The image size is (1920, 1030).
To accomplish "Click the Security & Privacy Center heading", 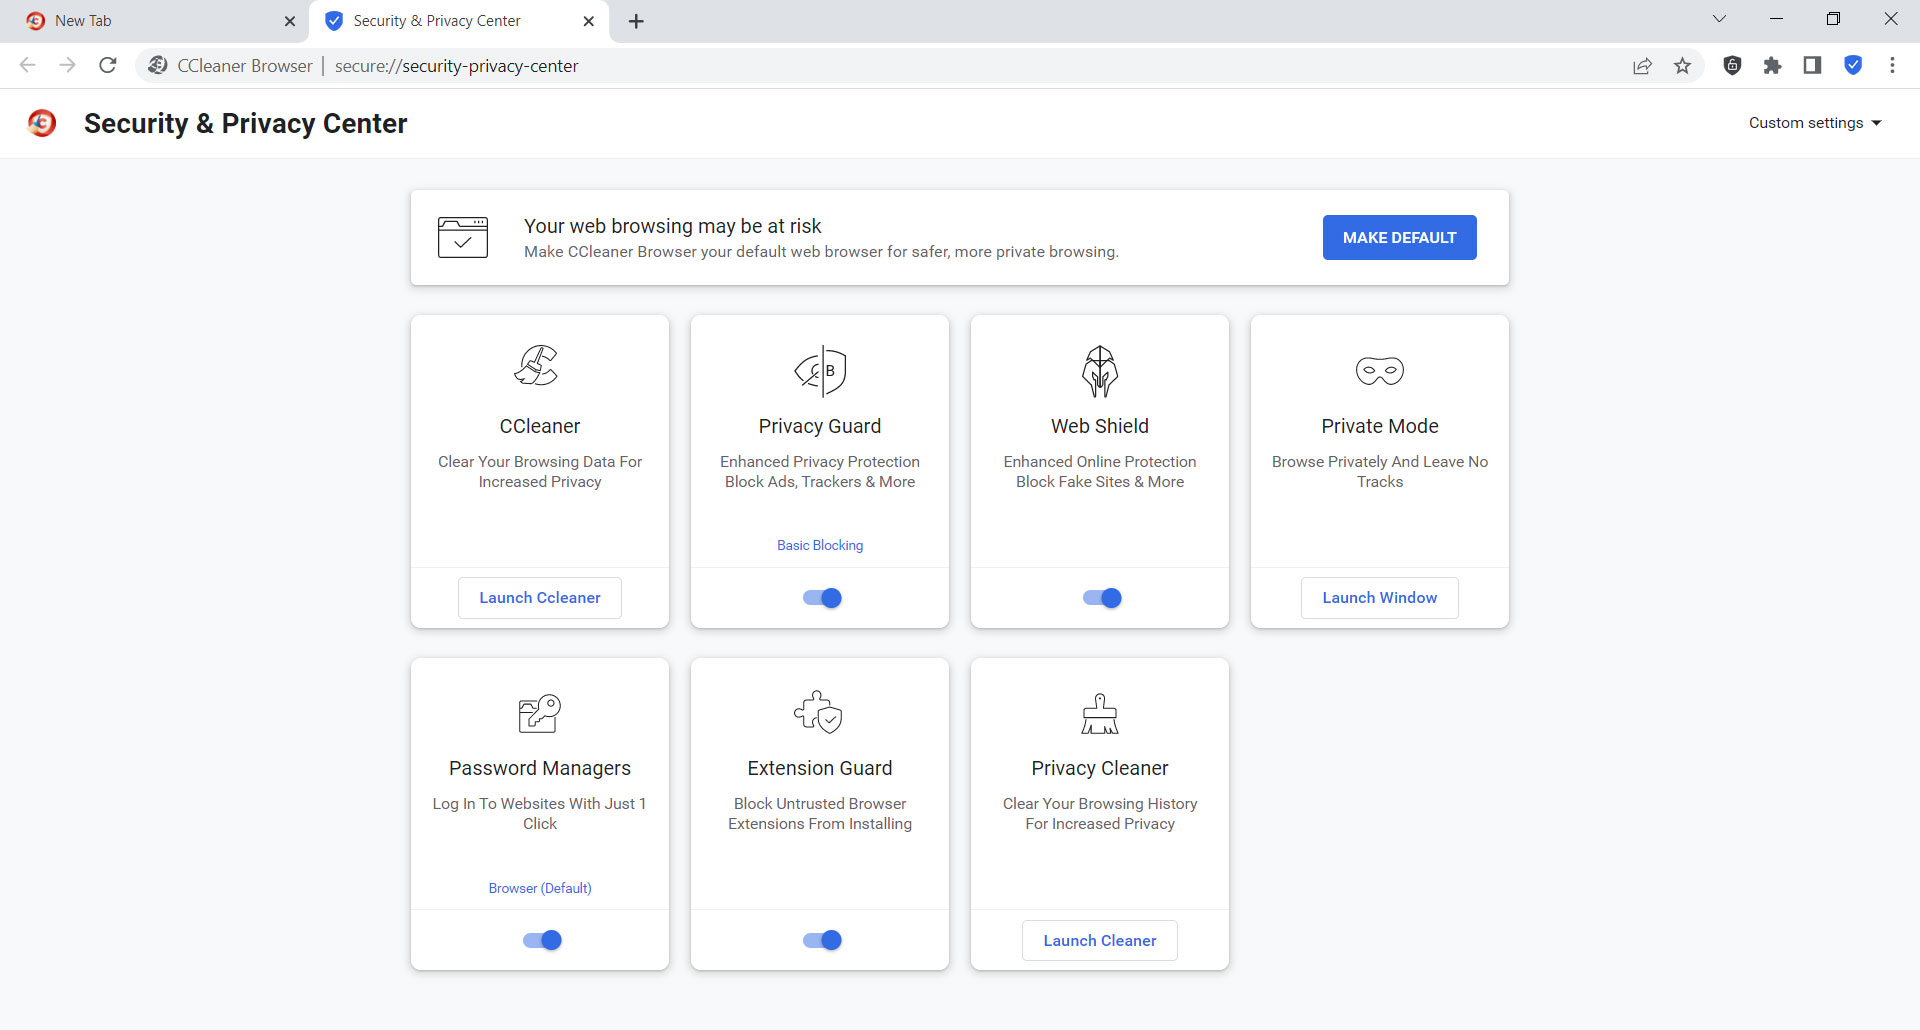I will 246,123.
